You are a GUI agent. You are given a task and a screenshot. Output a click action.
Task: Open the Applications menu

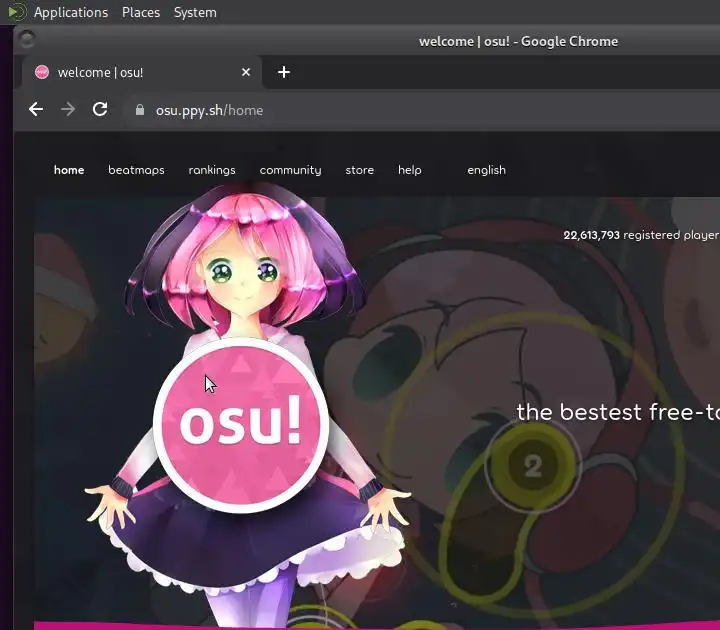click(71, 12)
